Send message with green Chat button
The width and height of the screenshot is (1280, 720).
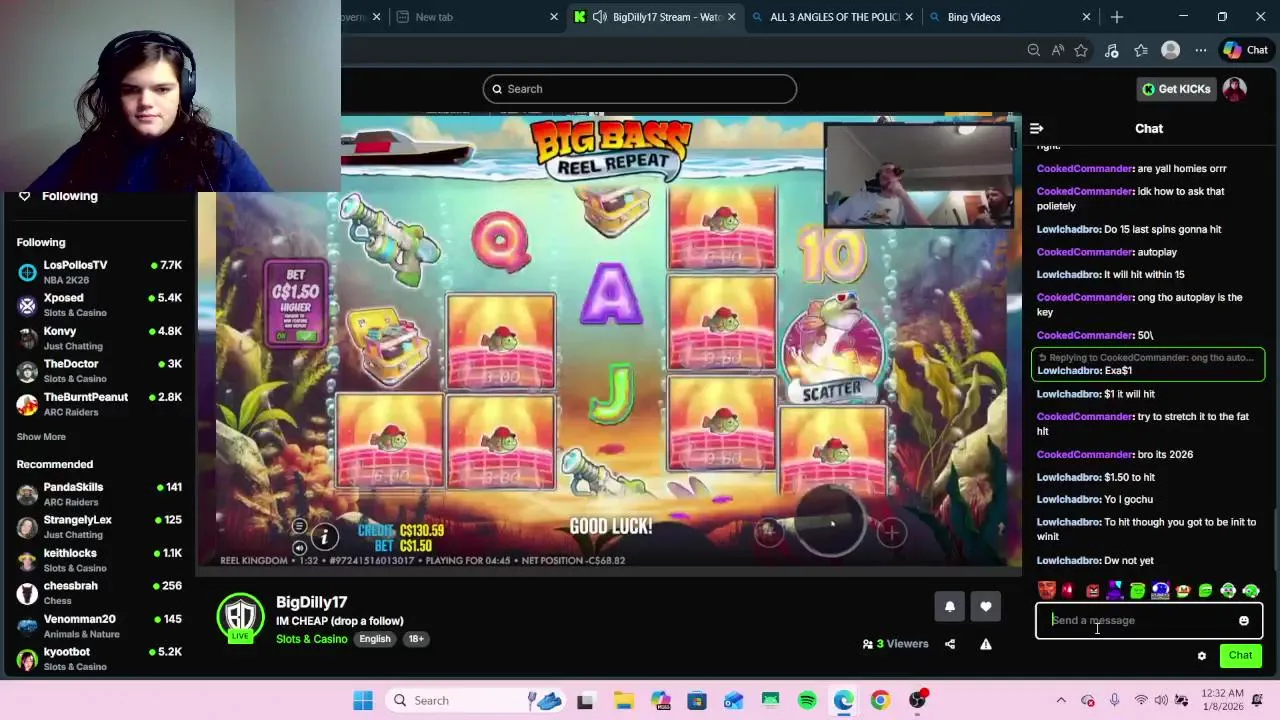[1241, 656]
